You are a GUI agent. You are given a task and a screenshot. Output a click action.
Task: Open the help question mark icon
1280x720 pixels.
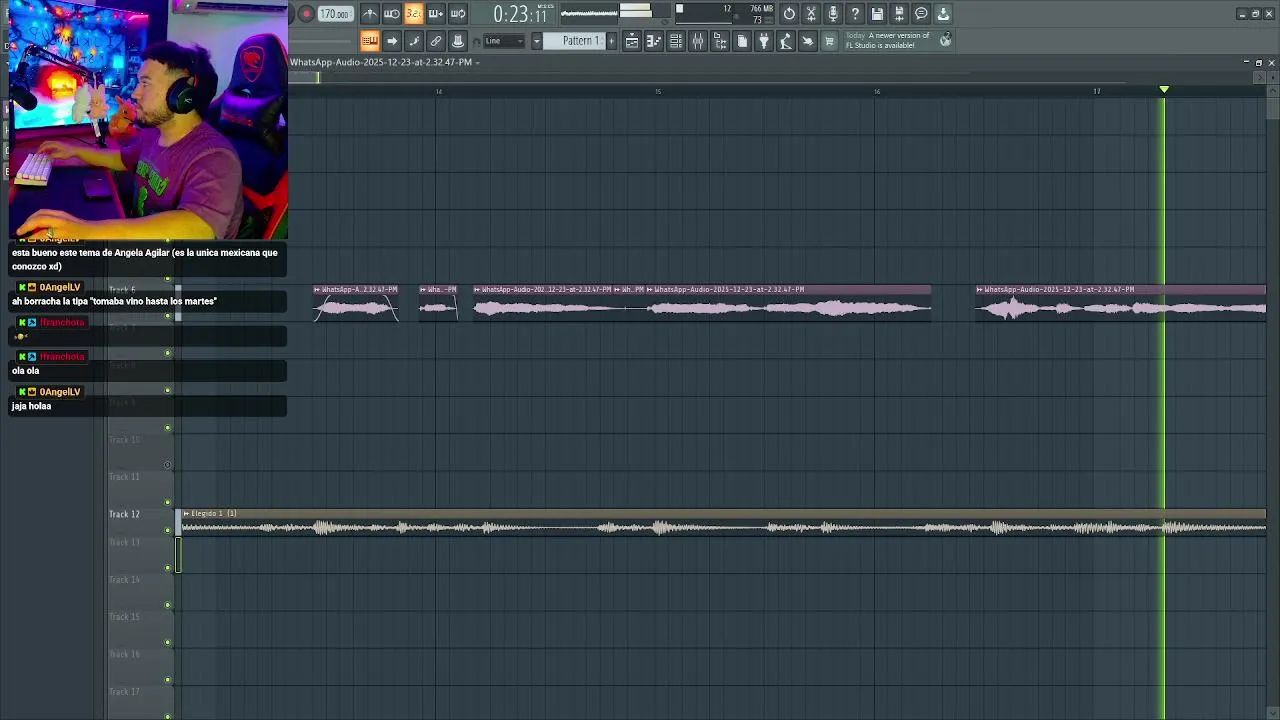[855, 14]
